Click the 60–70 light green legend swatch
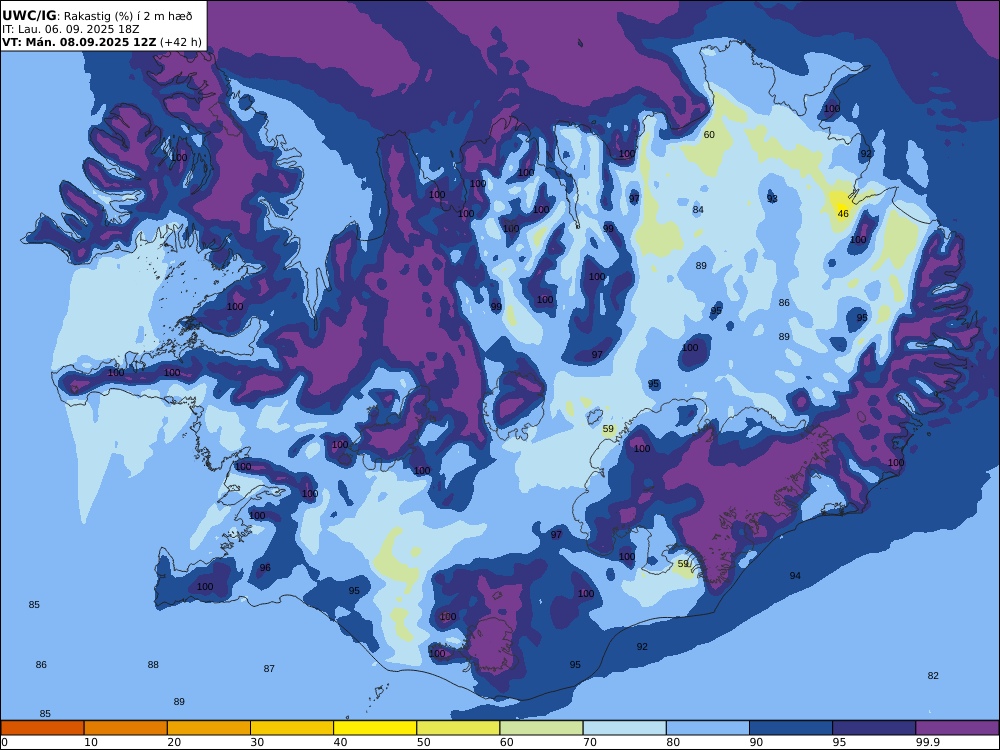 [541, 728]
